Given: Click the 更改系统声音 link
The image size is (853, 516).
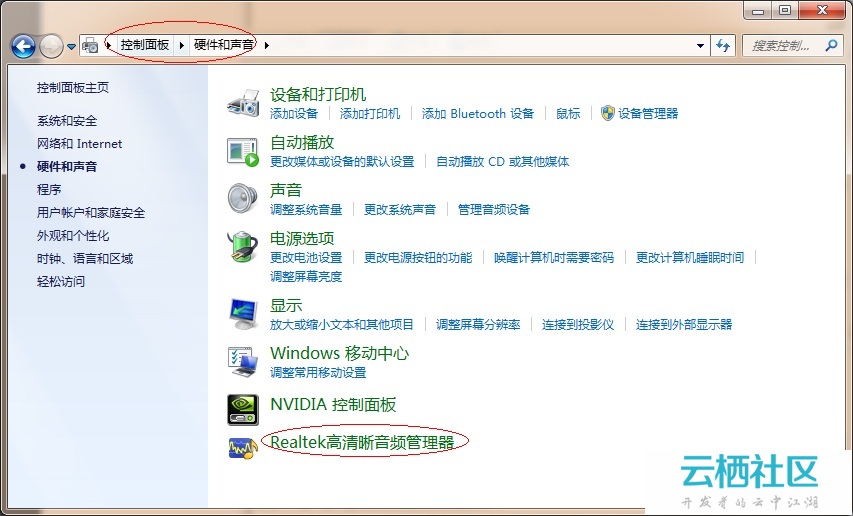Looking at the screenshot, I should [400, 209].
